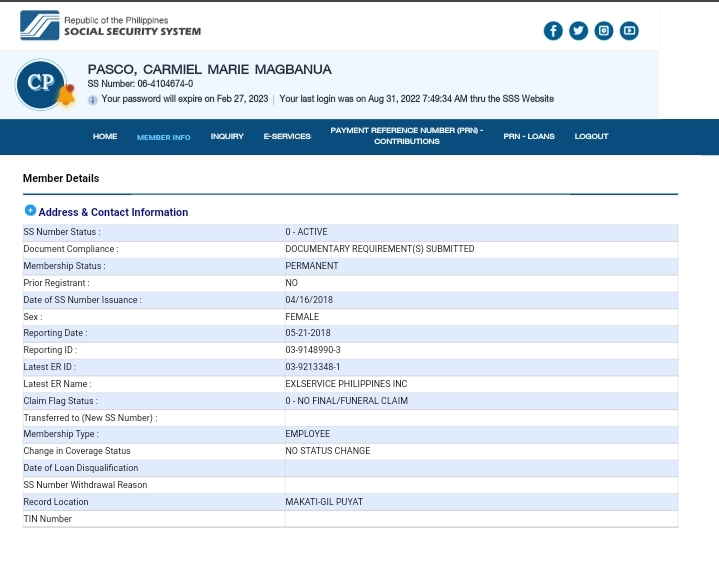
Task: Open the E-SERVICES menu
Action: (287, 137)
